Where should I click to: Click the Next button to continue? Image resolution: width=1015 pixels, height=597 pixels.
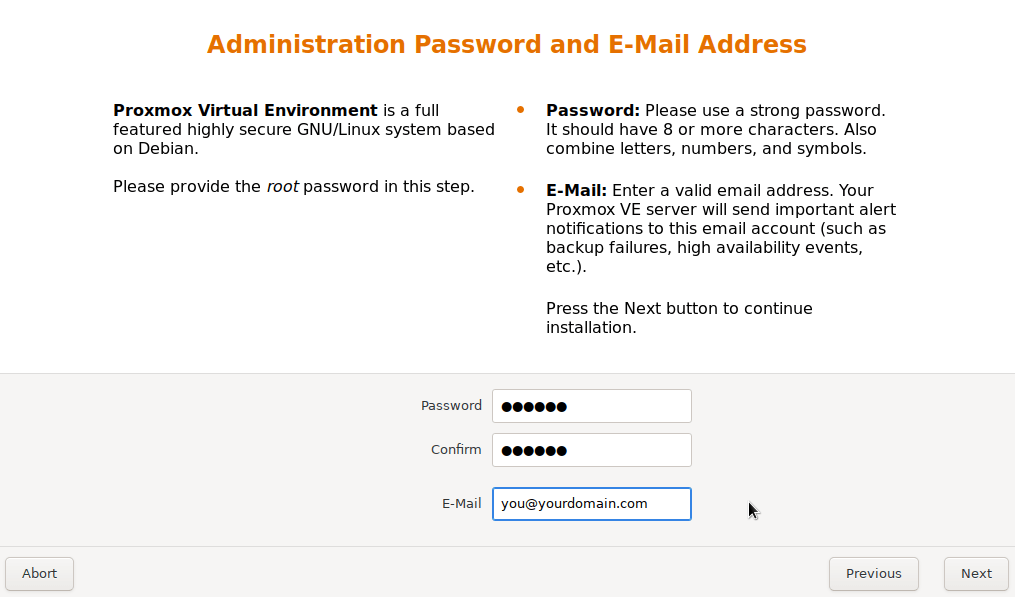coord(976,574)
